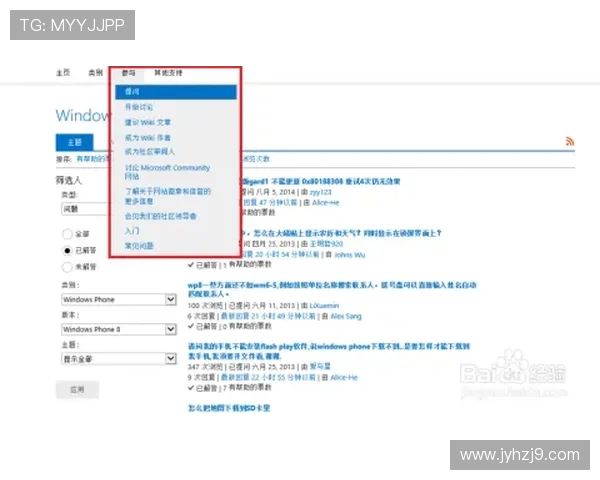Click the 应用 apply button
Viewport: 600px width, 480px height.
pyautogui.click(x=77, y=390)
